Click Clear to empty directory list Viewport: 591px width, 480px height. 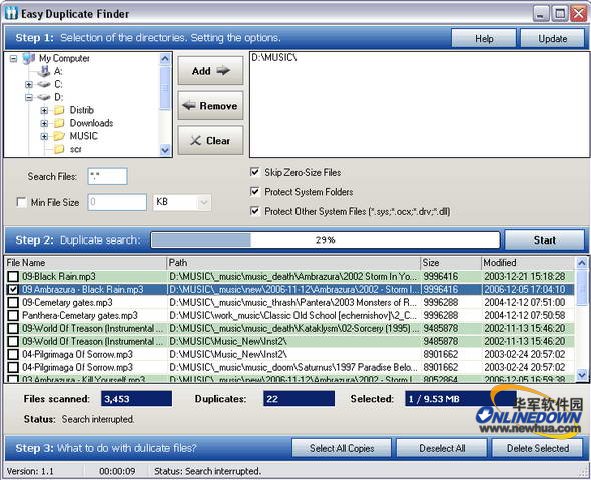[210, 141]
